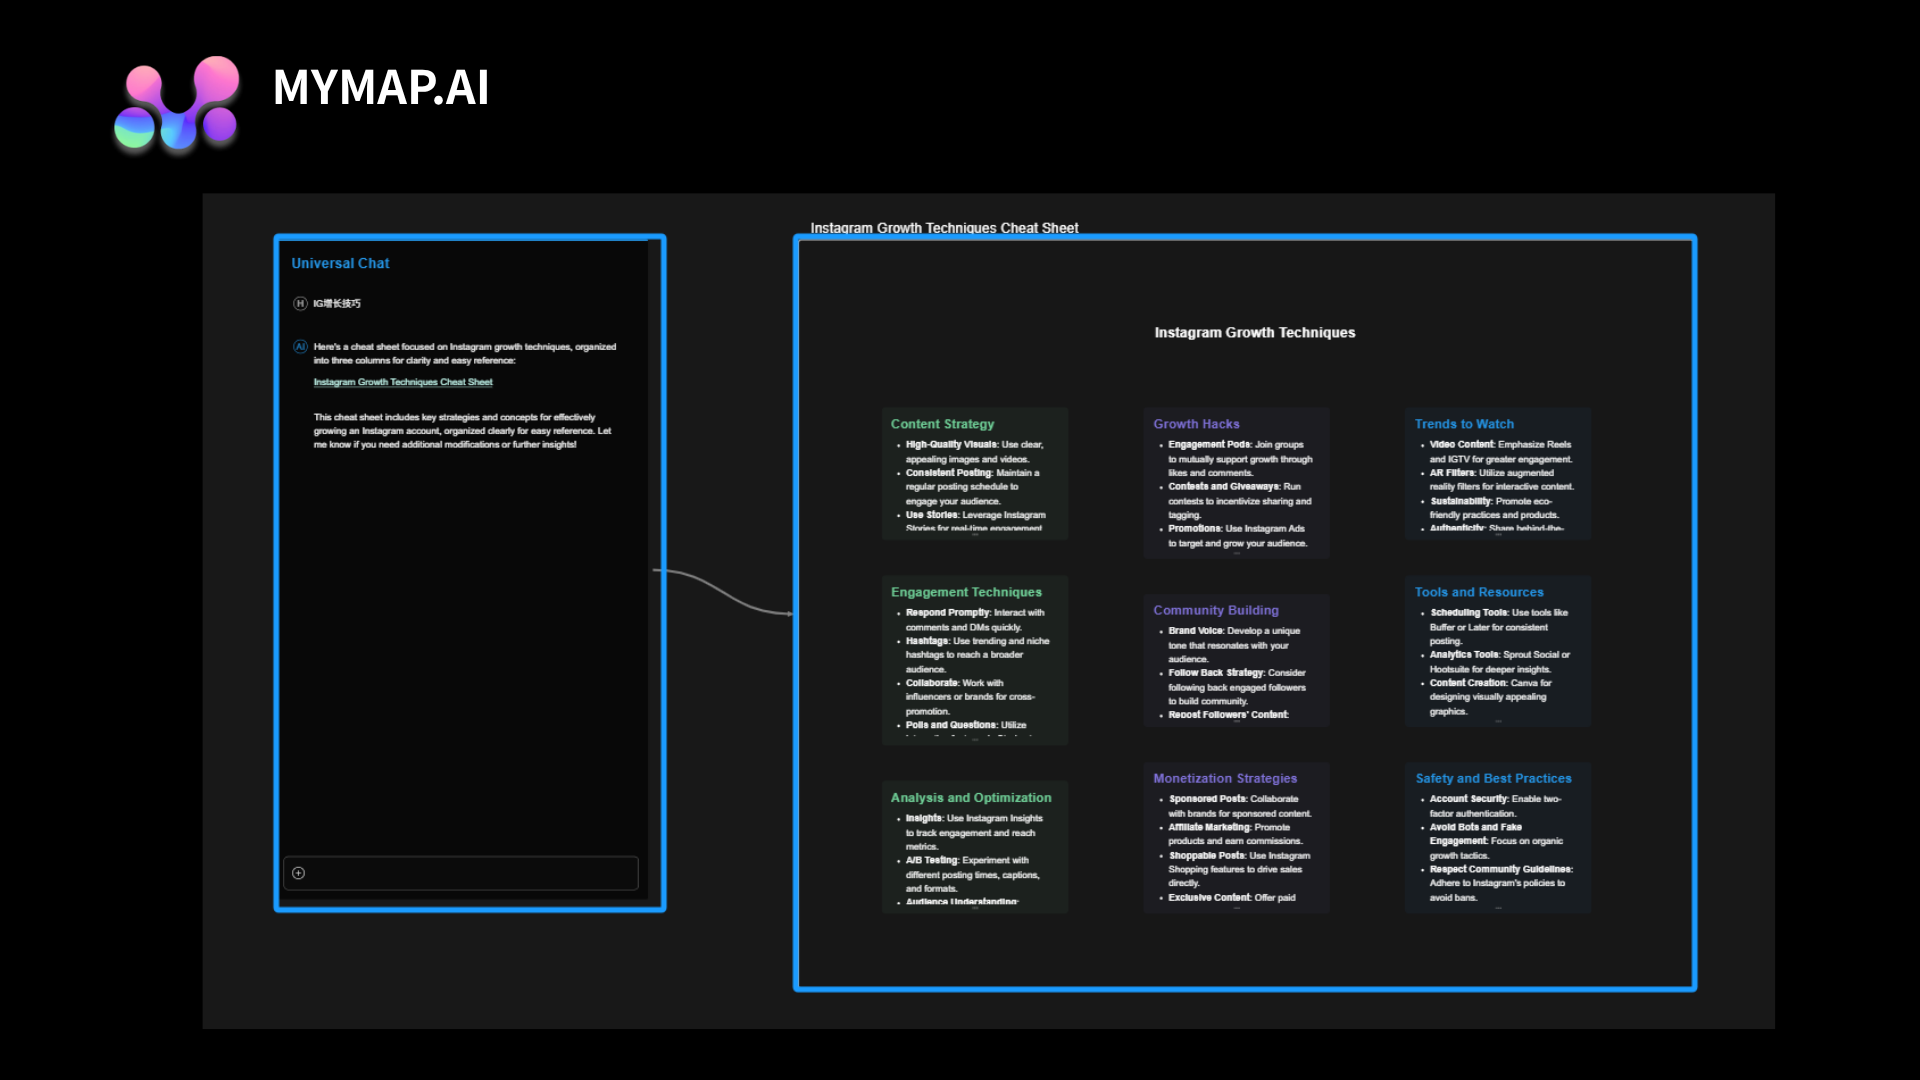Click the MYMAP.AI brand name text
The image size is (1920, 1080).
coord(381,87)
